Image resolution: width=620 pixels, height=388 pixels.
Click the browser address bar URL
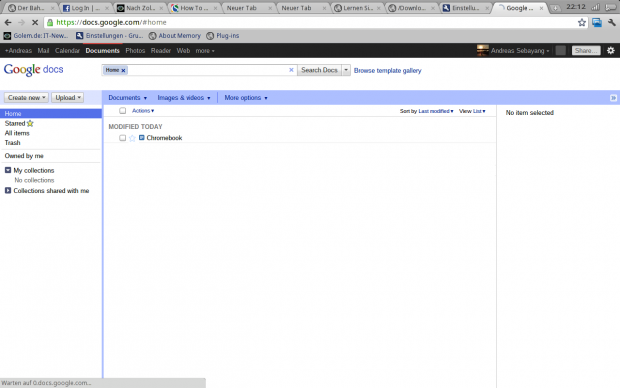(111, 23)
